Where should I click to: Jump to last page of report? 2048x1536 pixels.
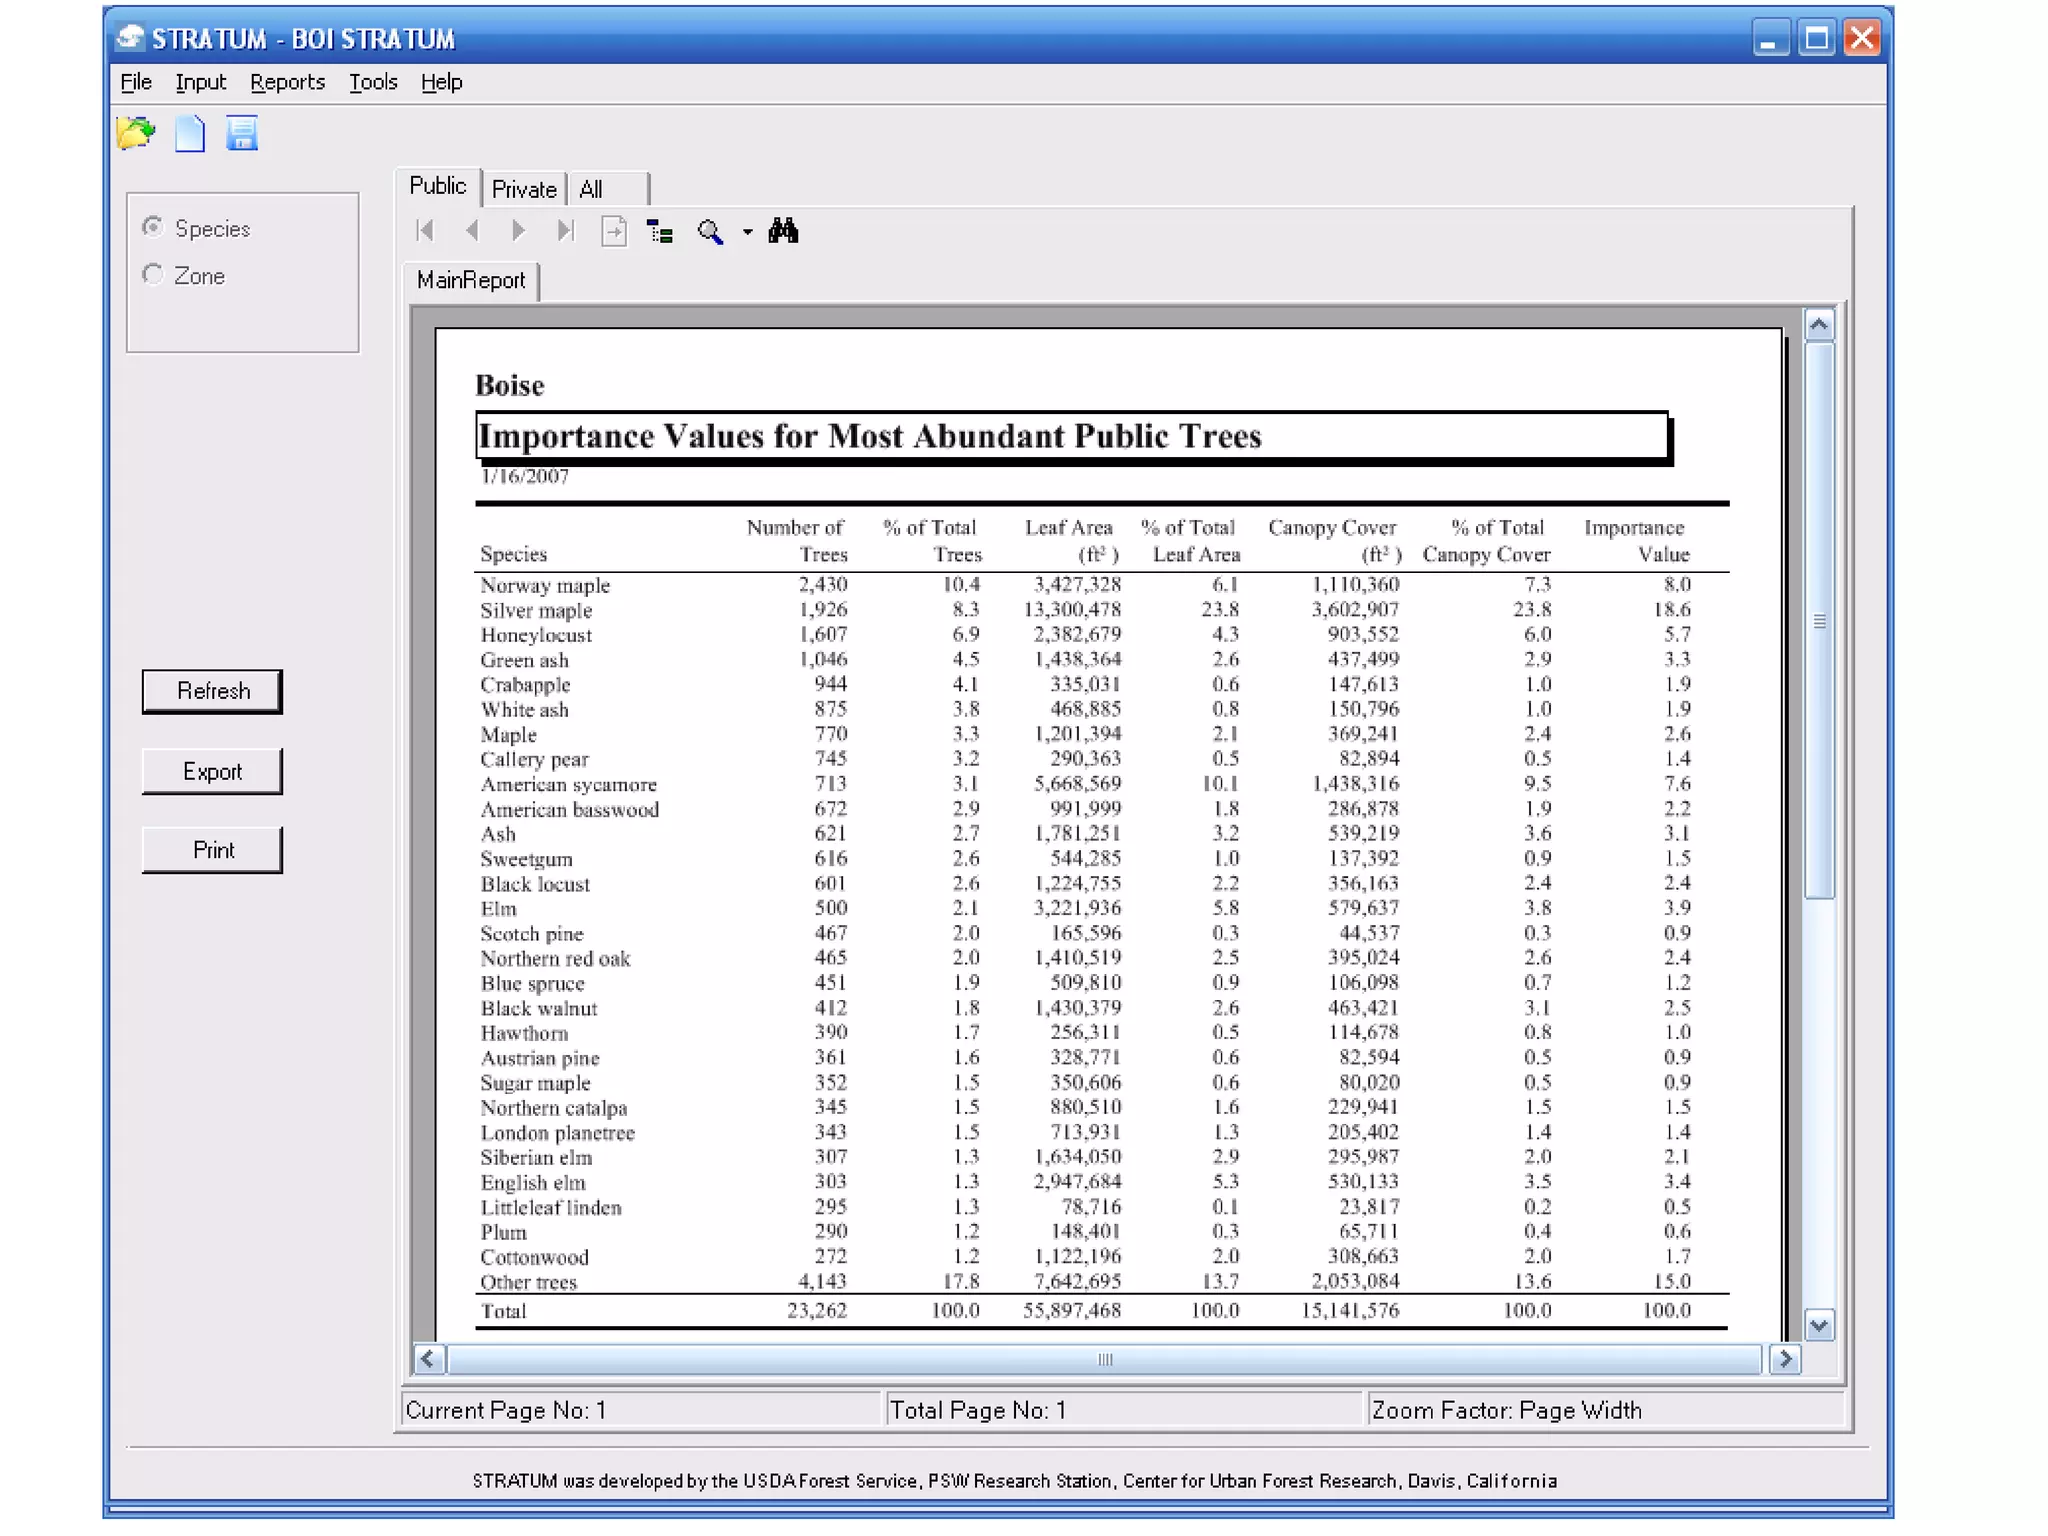565,231
